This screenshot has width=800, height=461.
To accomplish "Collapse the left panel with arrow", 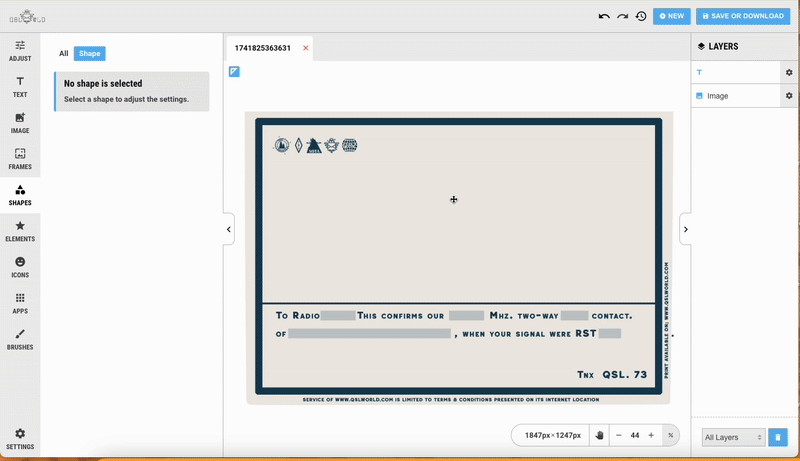I will 229,229.
